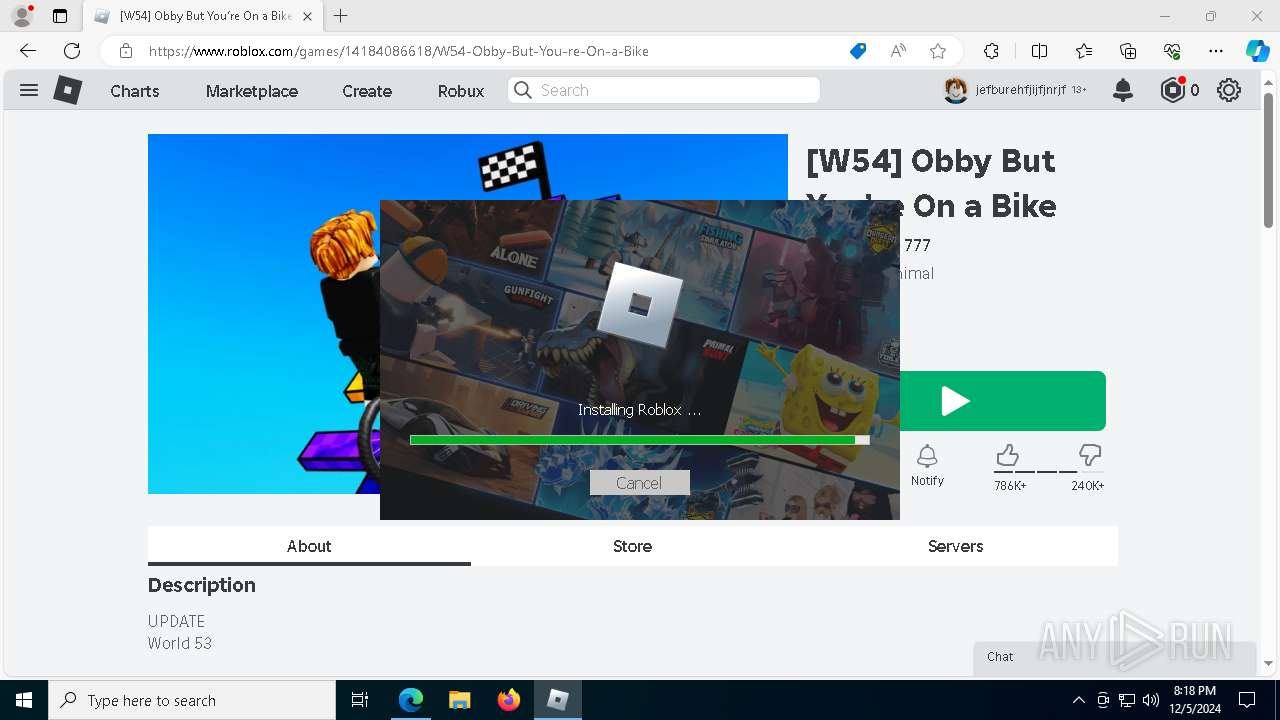1280x720 pixels.
Task: Open the shopping tag icon in address bar
Action: 857,51
